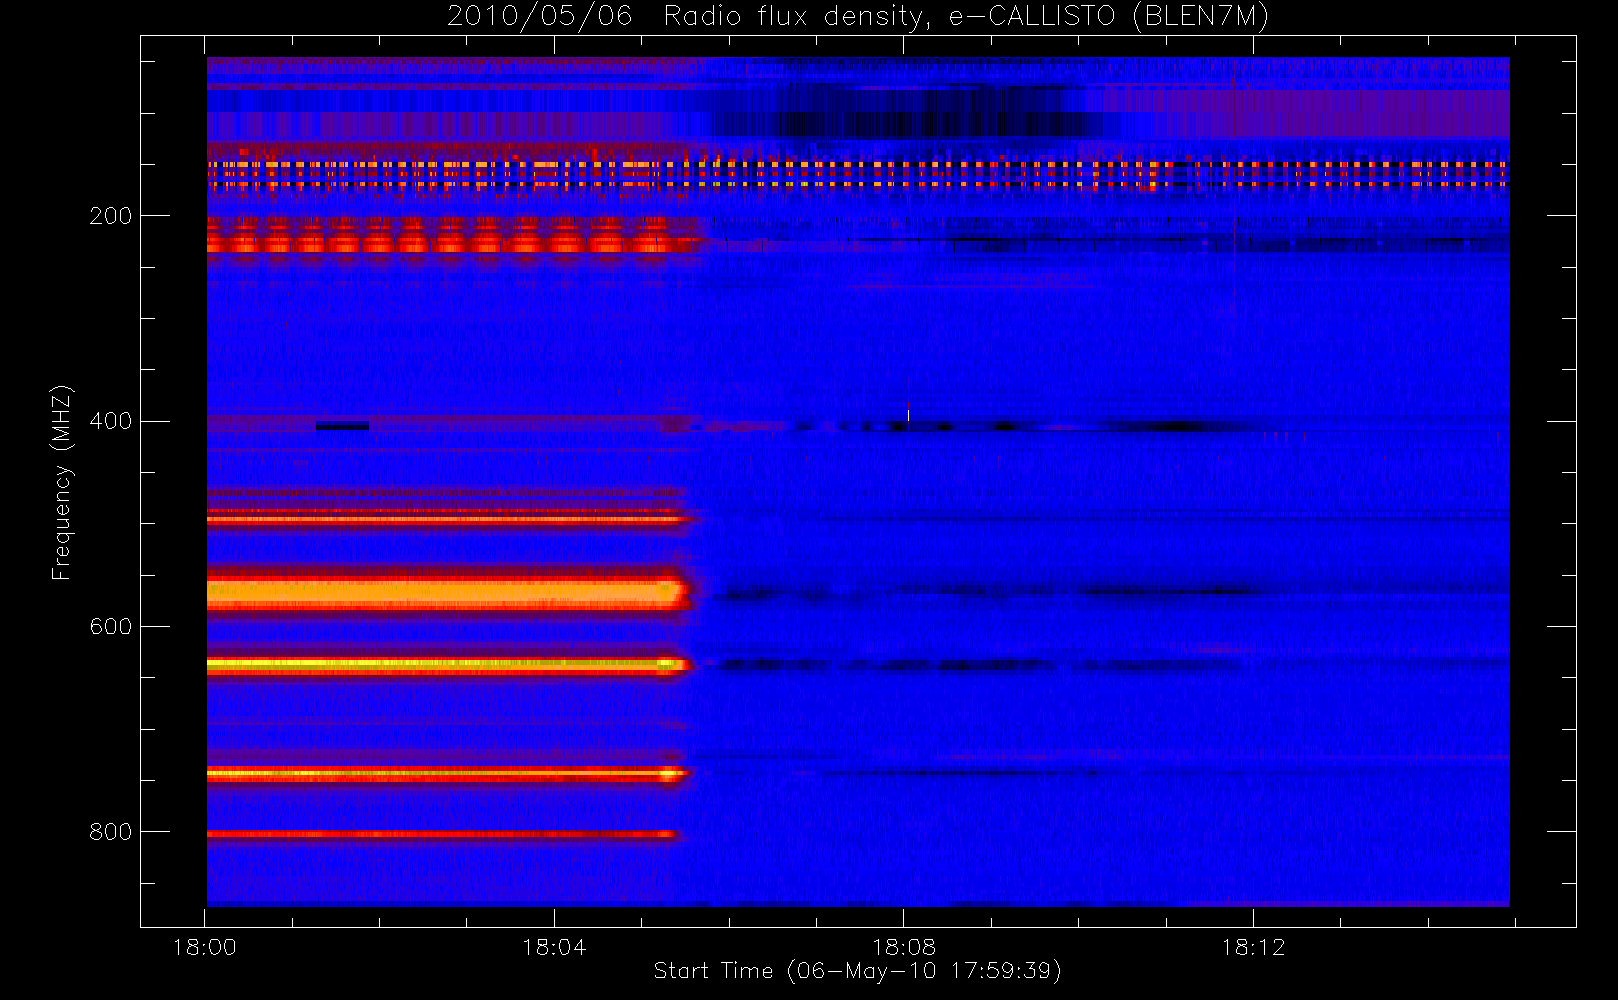Image resolution: width=1618 pixels, height=1000 pixels.
Task: Select the Frequency (MHZ) axis label
Action: tap(62, 482)
